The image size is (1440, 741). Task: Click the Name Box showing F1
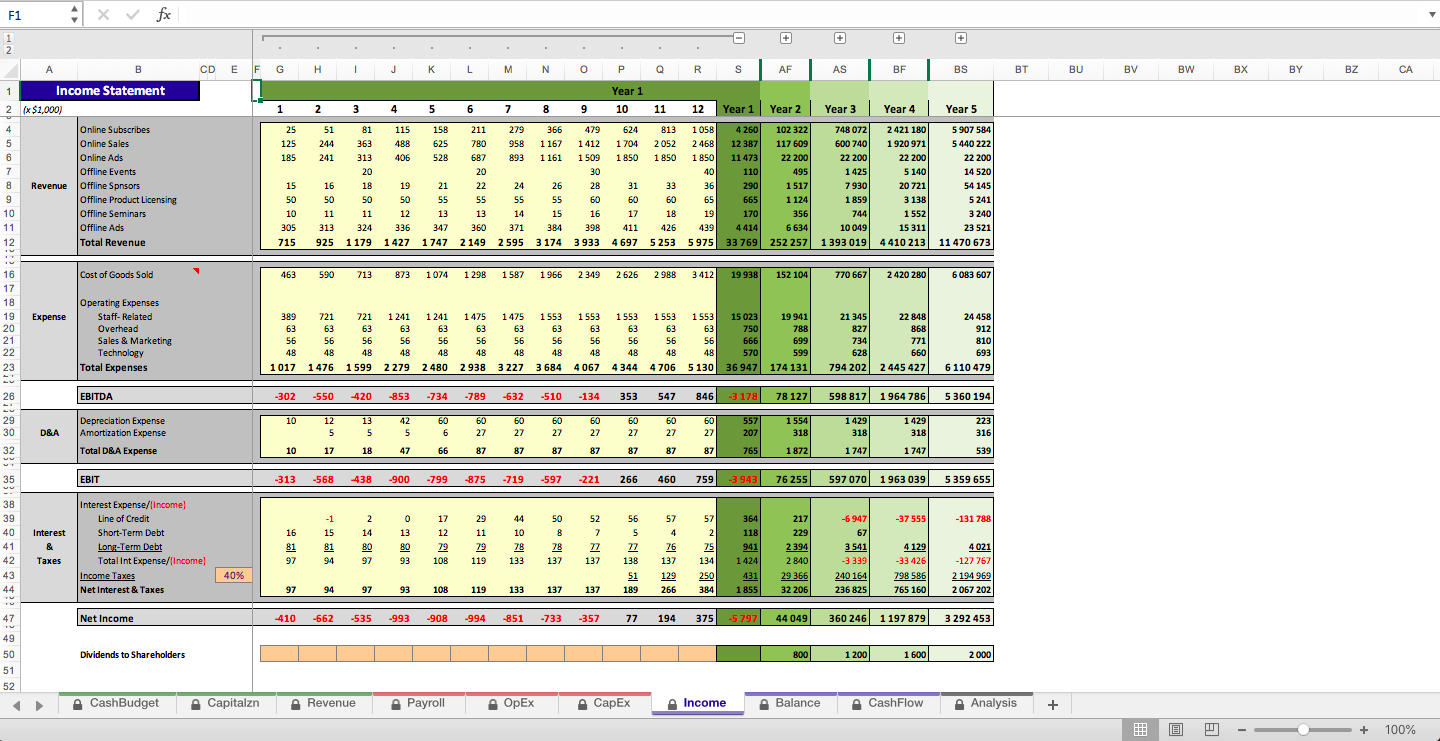click(x=34, y=15)
